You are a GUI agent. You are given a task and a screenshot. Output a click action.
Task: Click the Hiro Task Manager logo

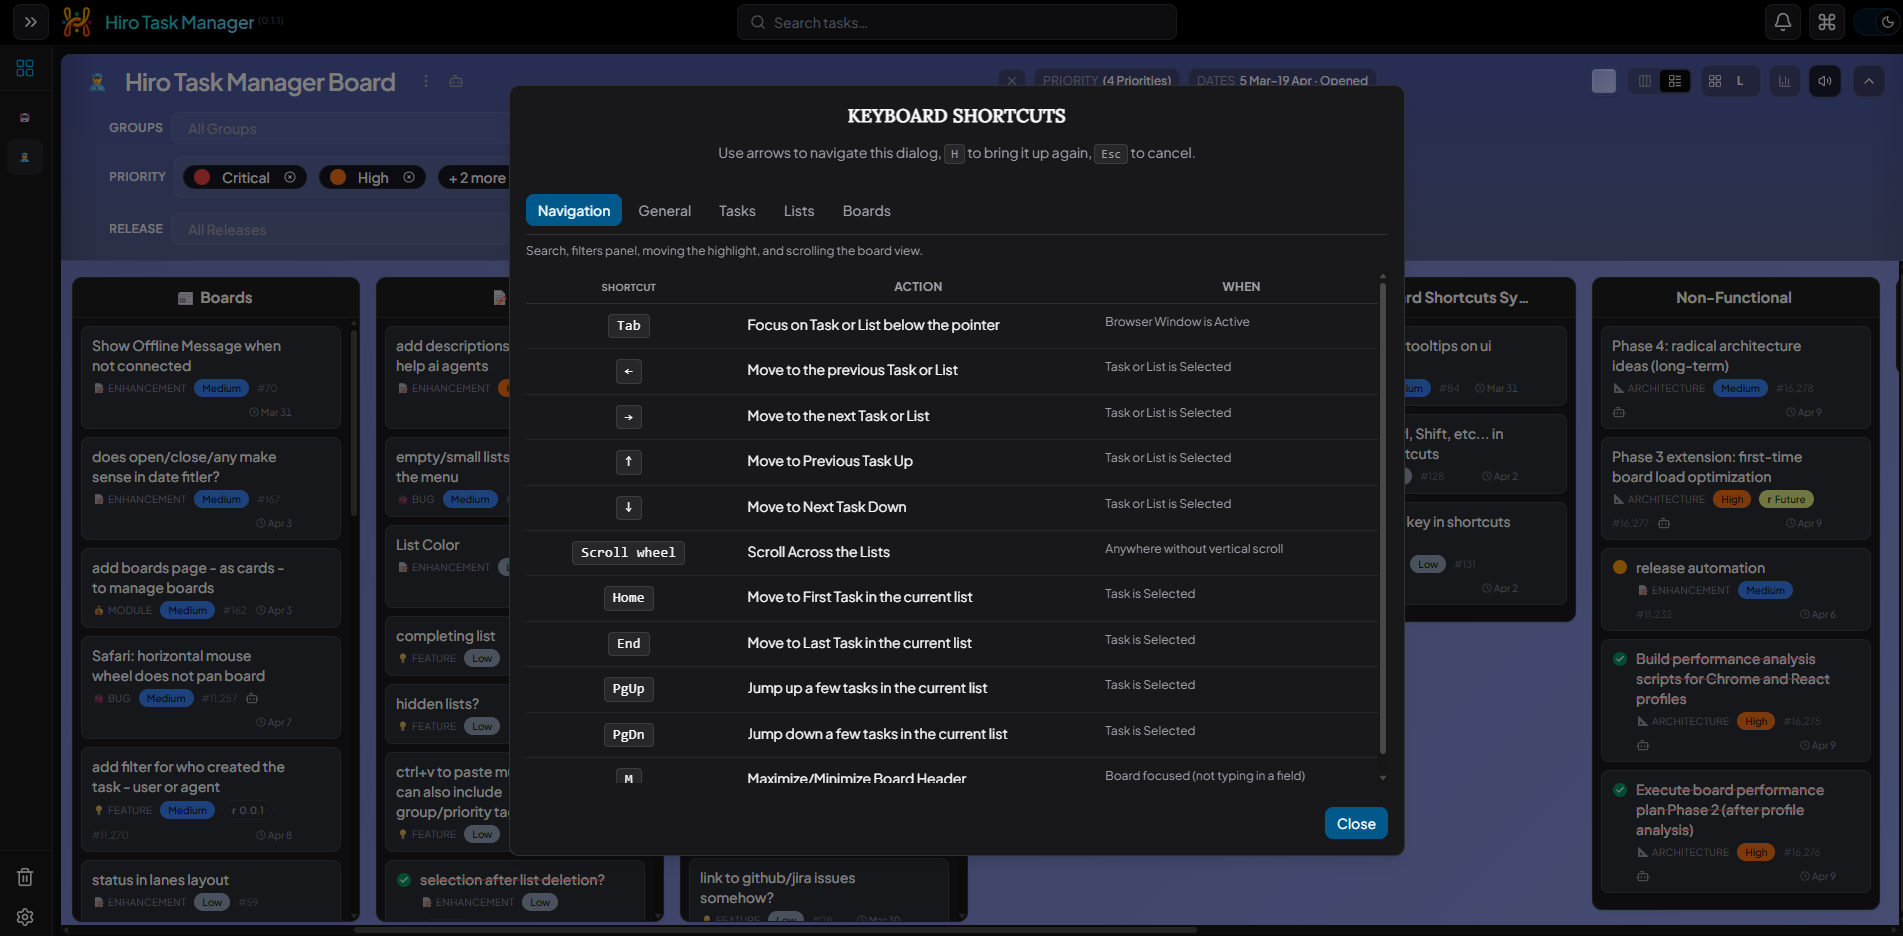click(75, 21)
